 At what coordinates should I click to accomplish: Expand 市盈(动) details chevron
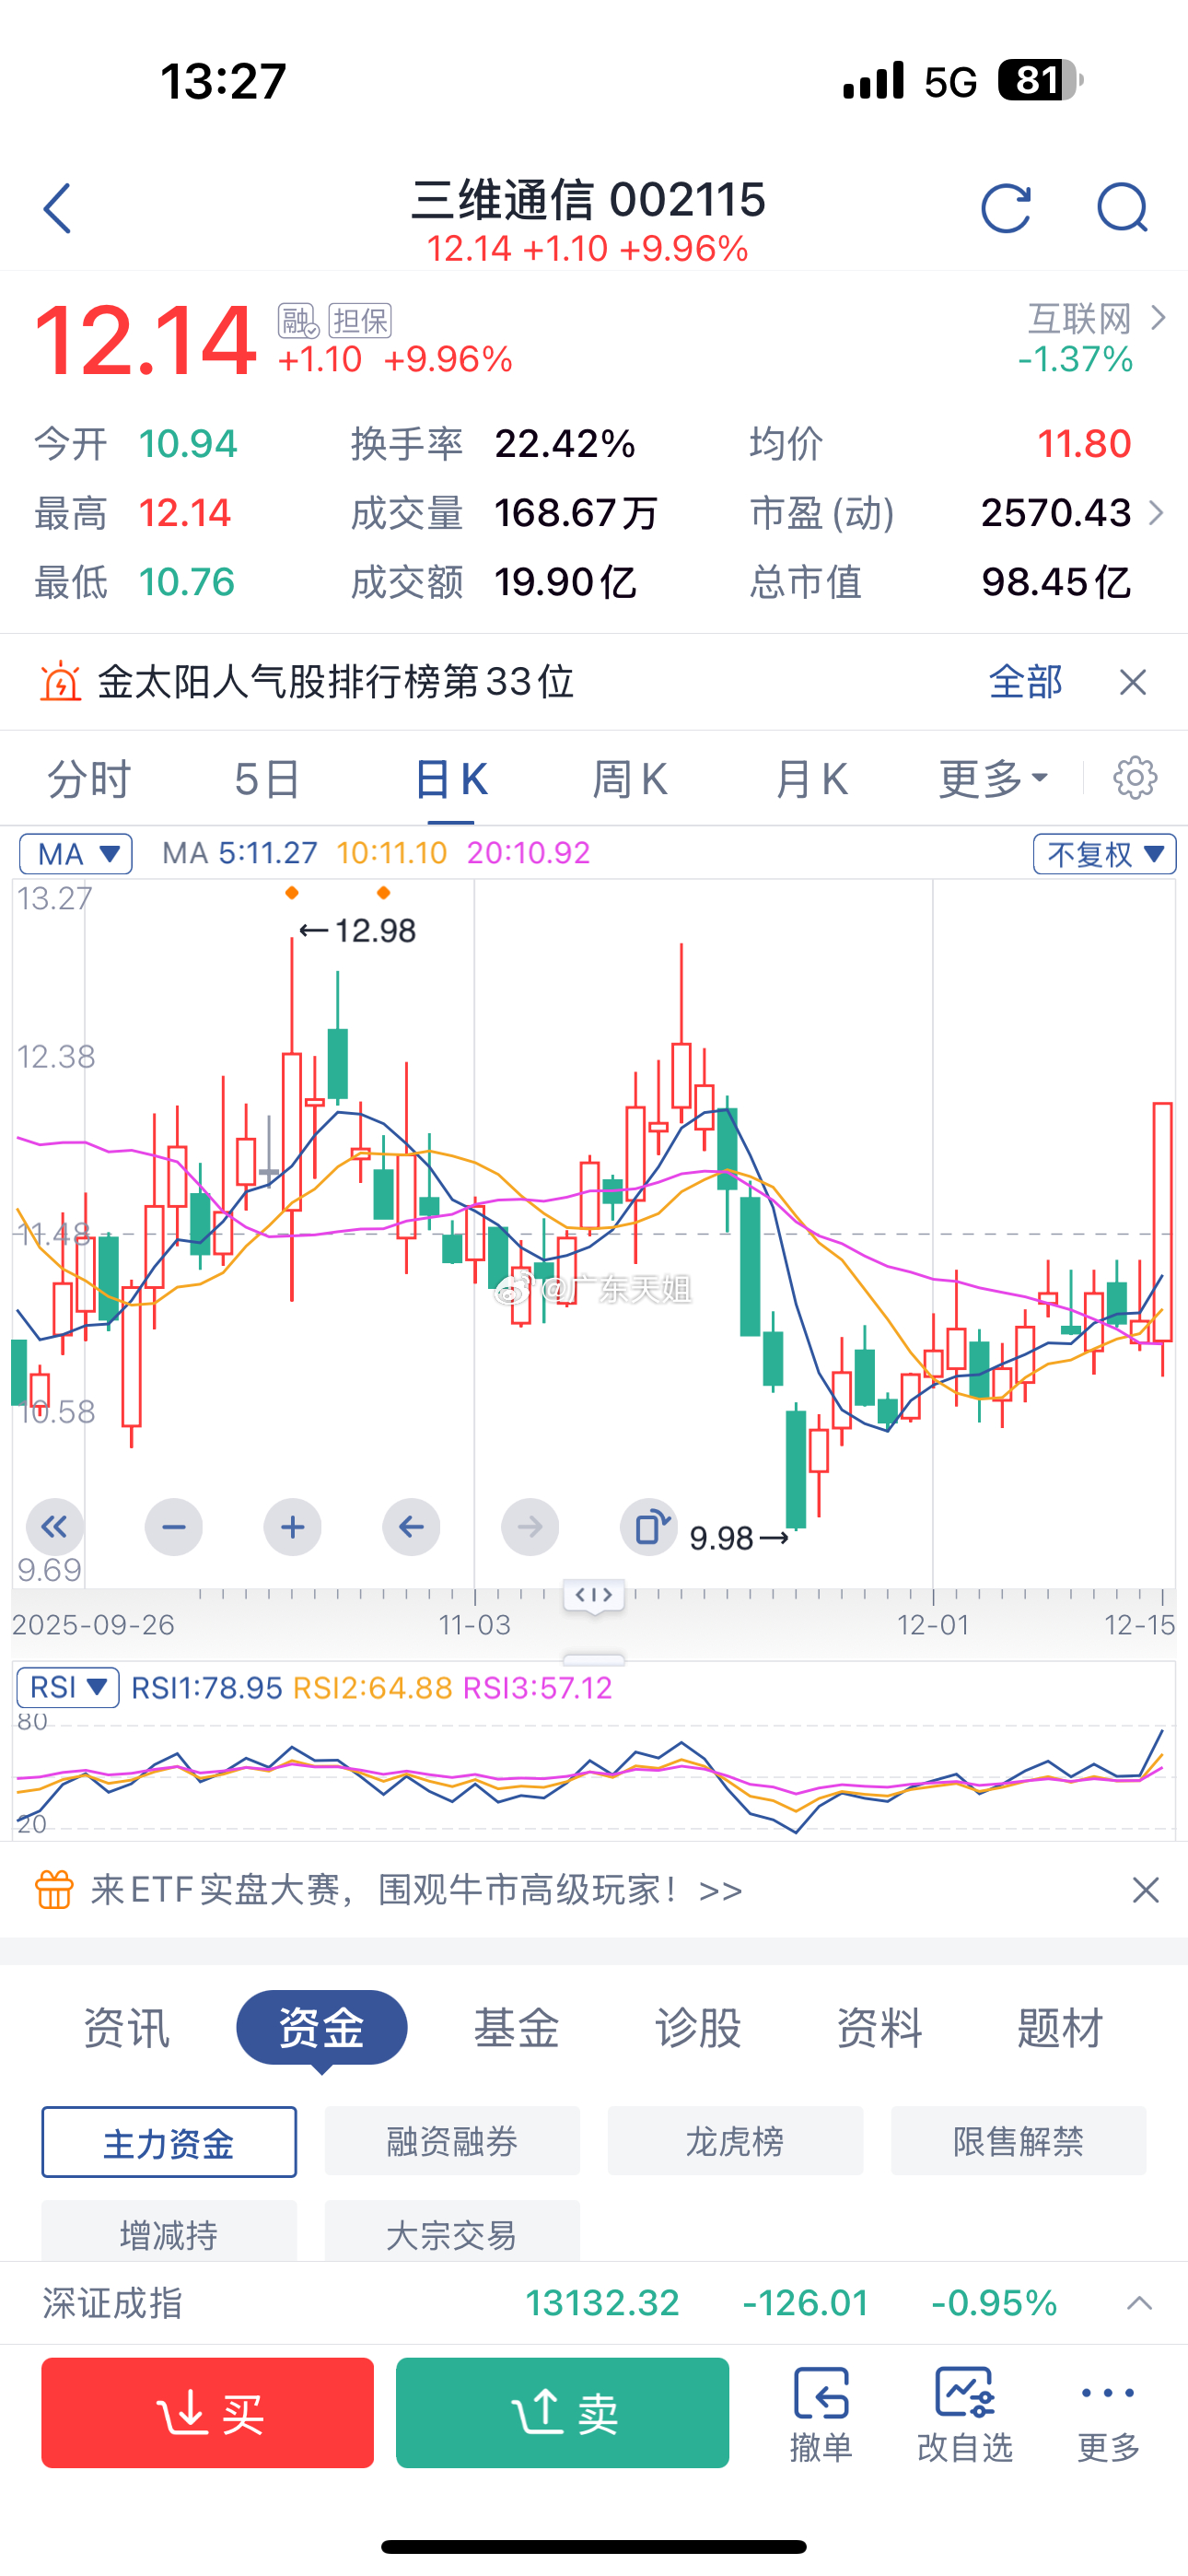tap(1156, 513)
